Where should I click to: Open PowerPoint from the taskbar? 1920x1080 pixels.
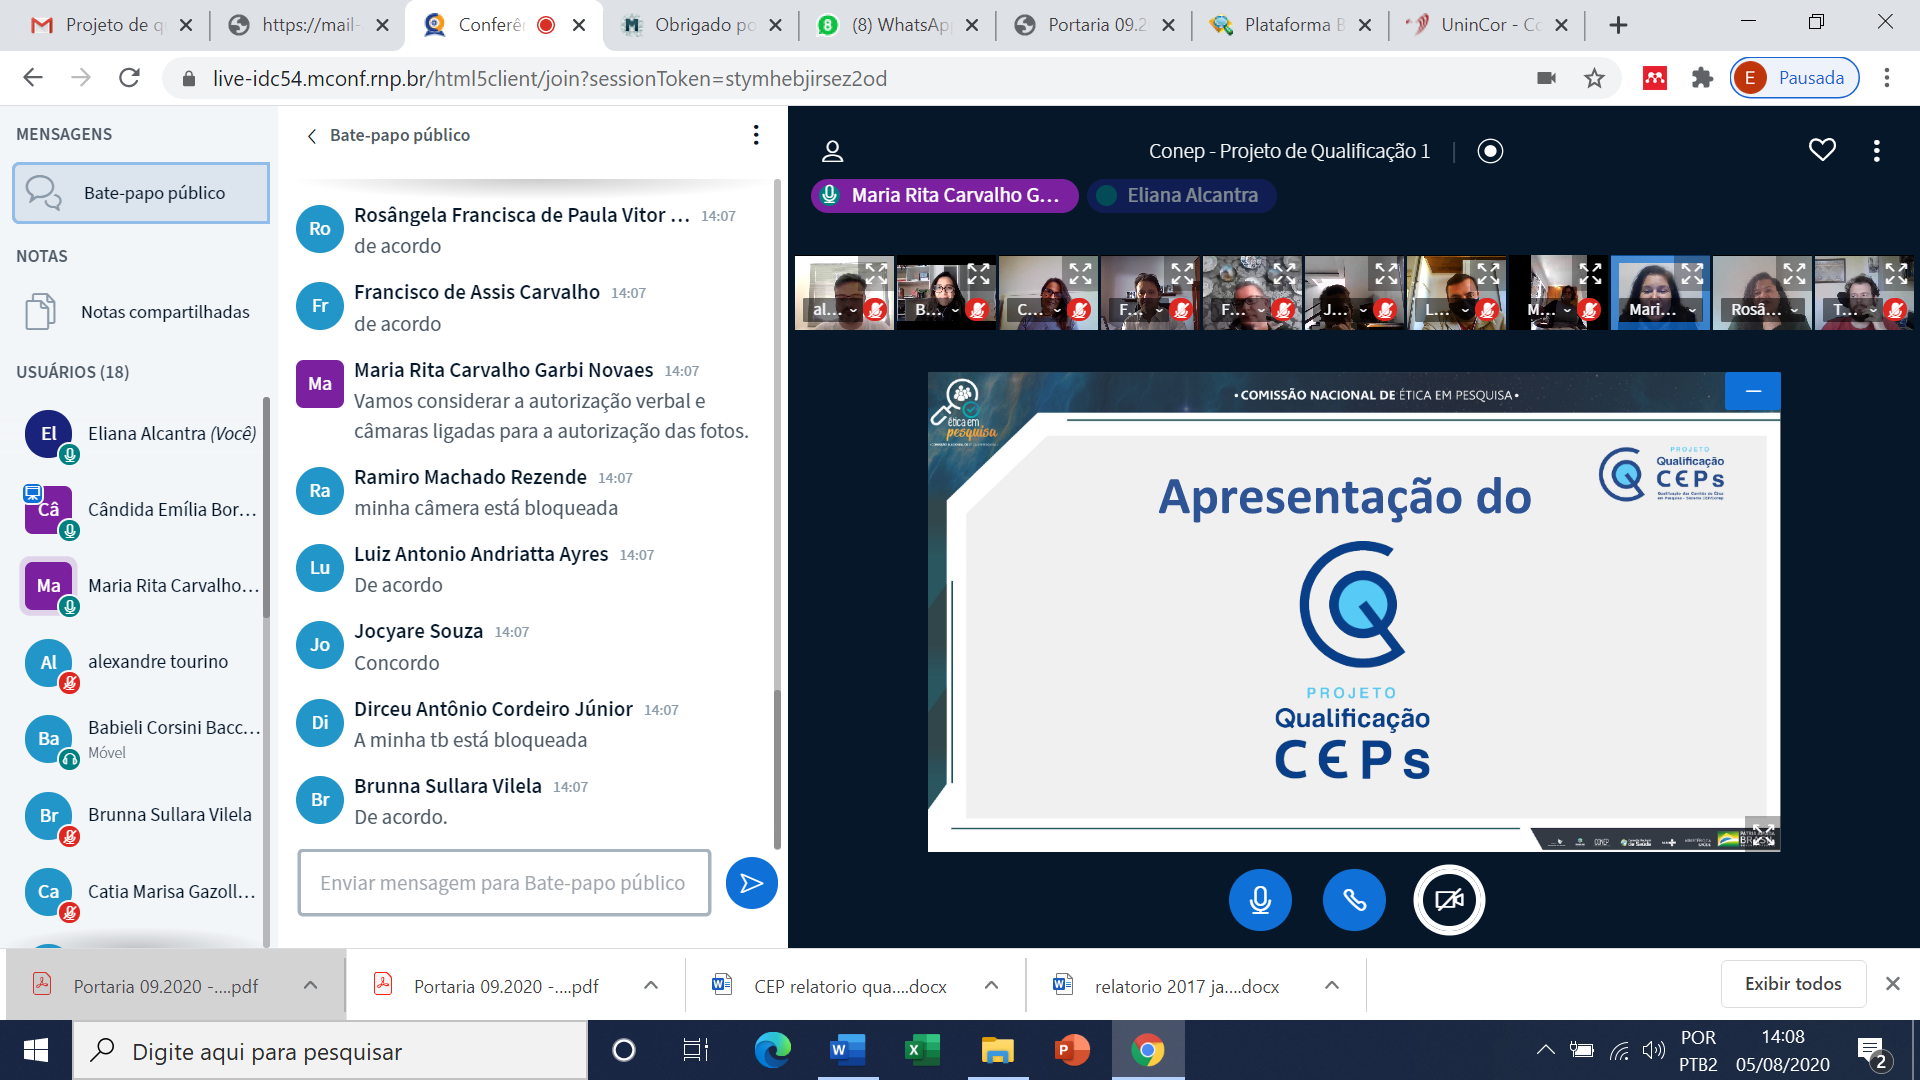[x=1072, y=1050]
